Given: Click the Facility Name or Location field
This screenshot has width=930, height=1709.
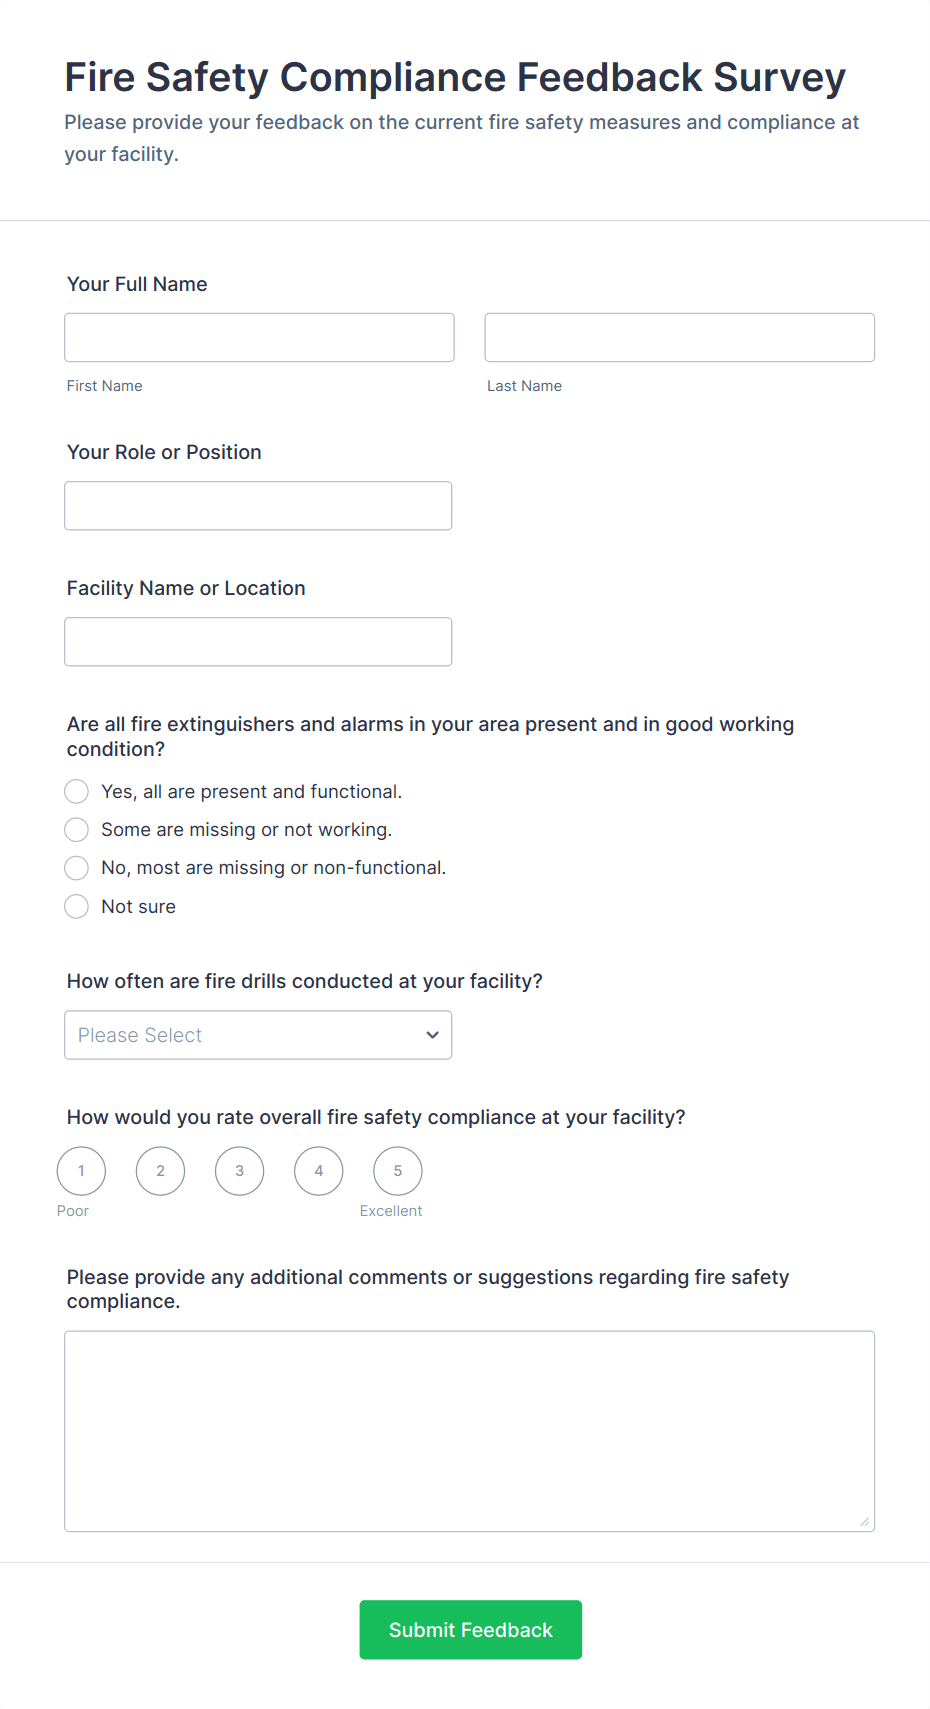Looking at the screenshot, I should (258, 641).
